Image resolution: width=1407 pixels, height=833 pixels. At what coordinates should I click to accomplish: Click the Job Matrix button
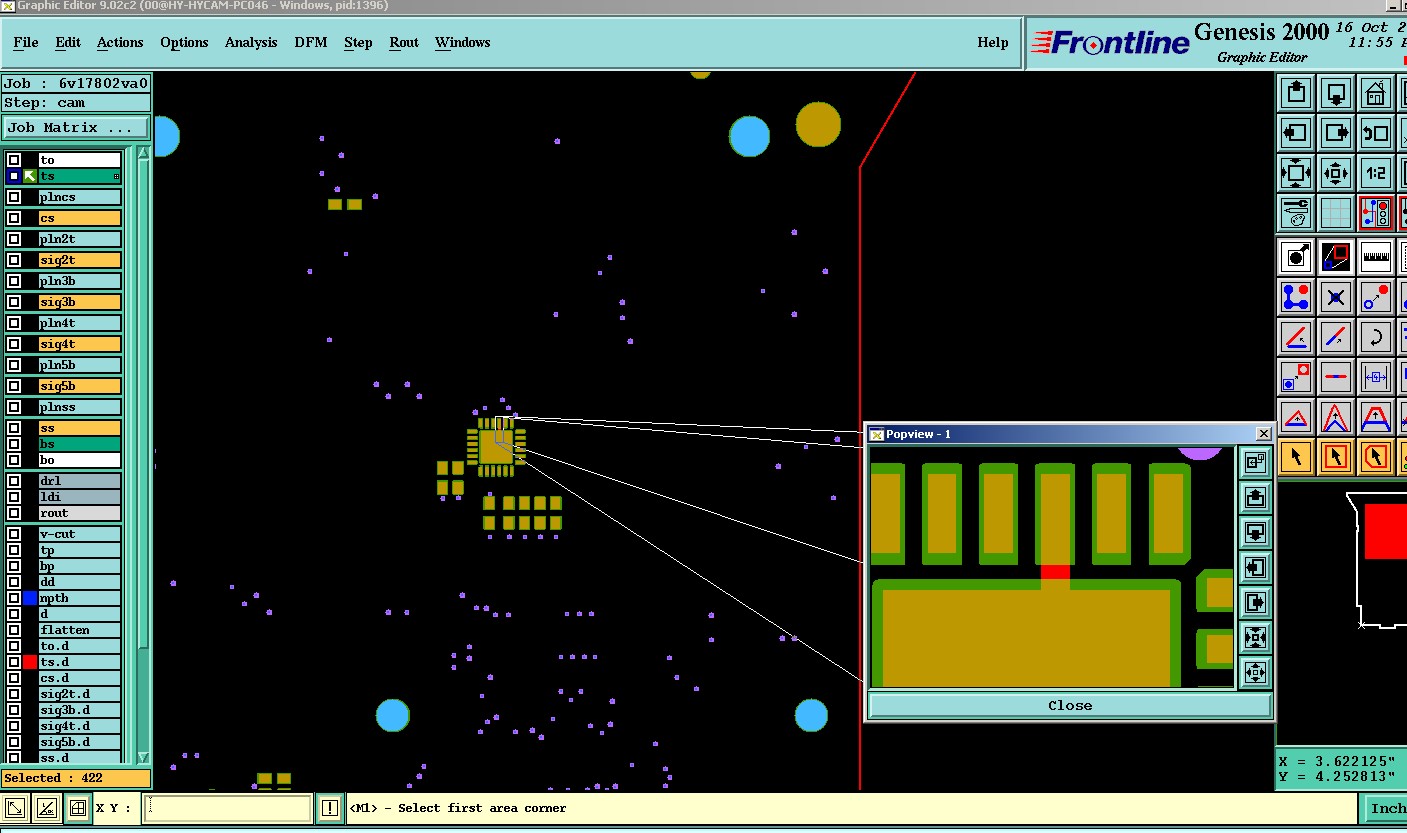tap(76, 127)
